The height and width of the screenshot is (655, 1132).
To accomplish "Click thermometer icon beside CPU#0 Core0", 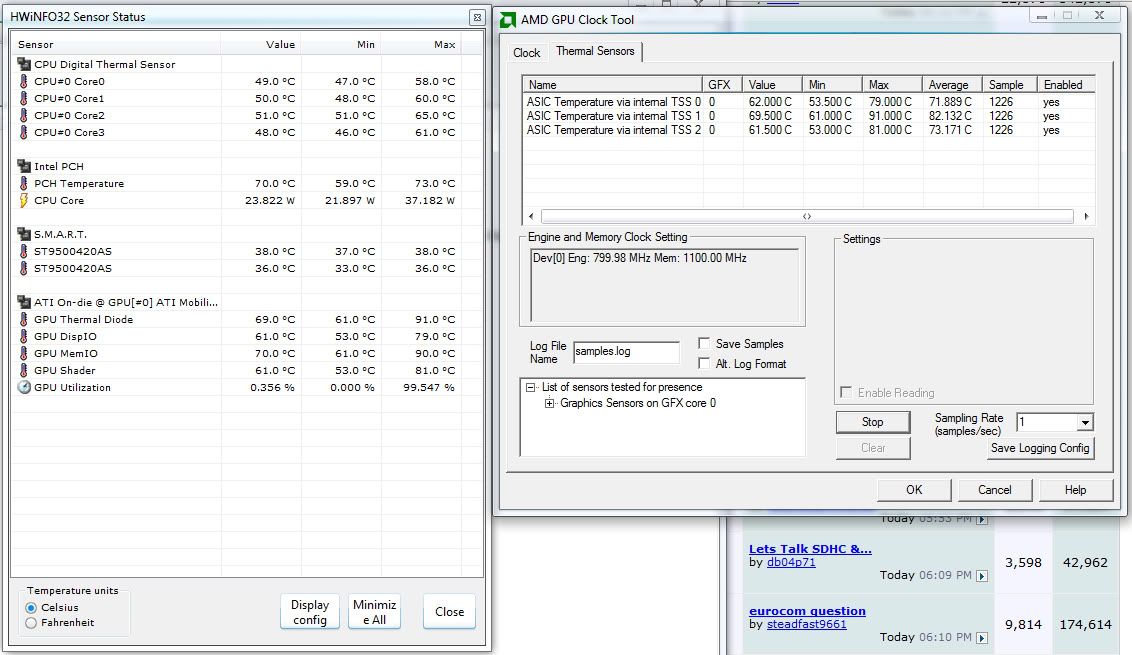I will (24, 82).
